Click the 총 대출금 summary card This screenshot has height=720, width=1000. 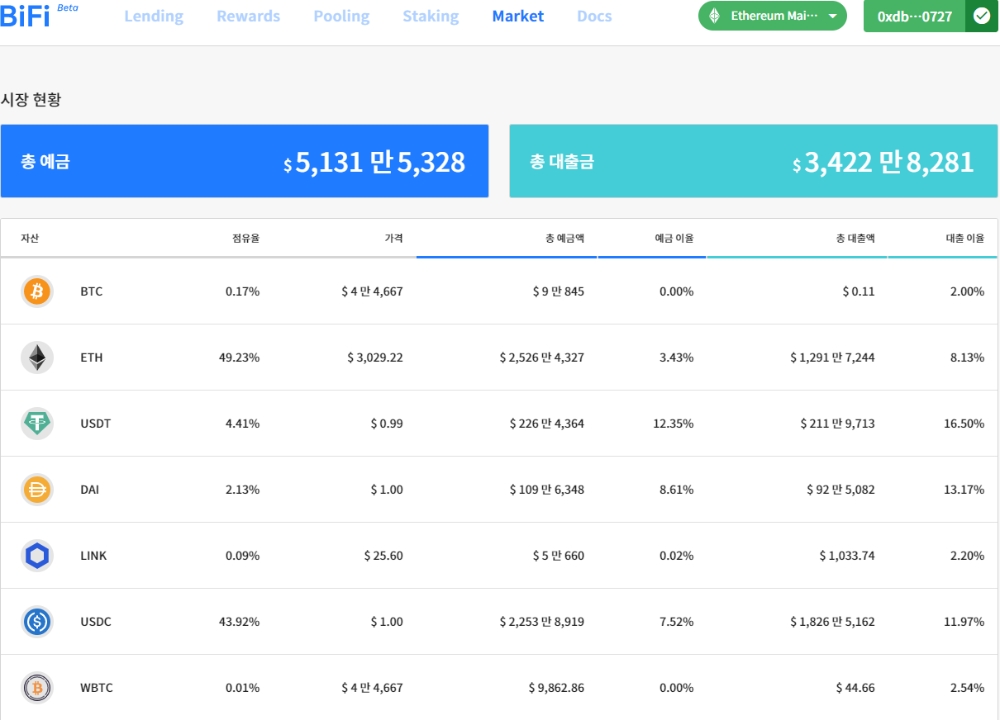coord(753,161)
